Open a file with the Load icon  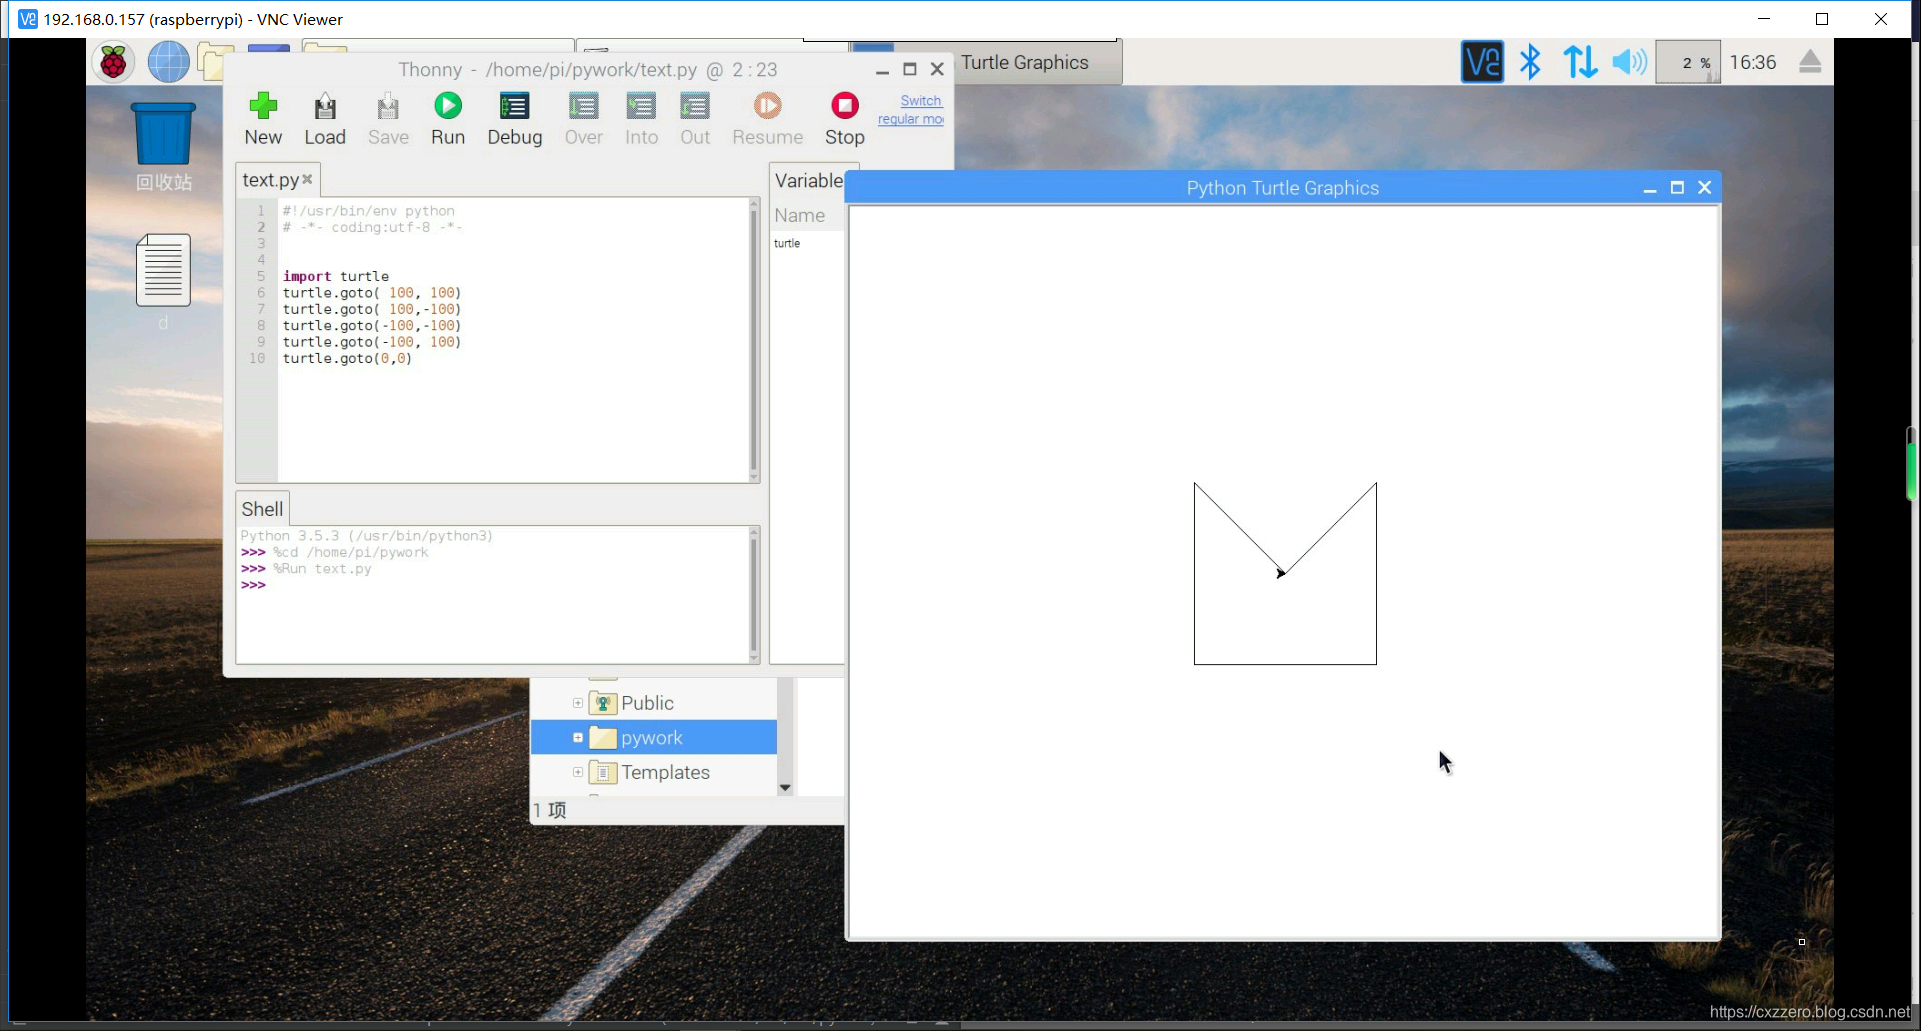(x=325, y=106)
